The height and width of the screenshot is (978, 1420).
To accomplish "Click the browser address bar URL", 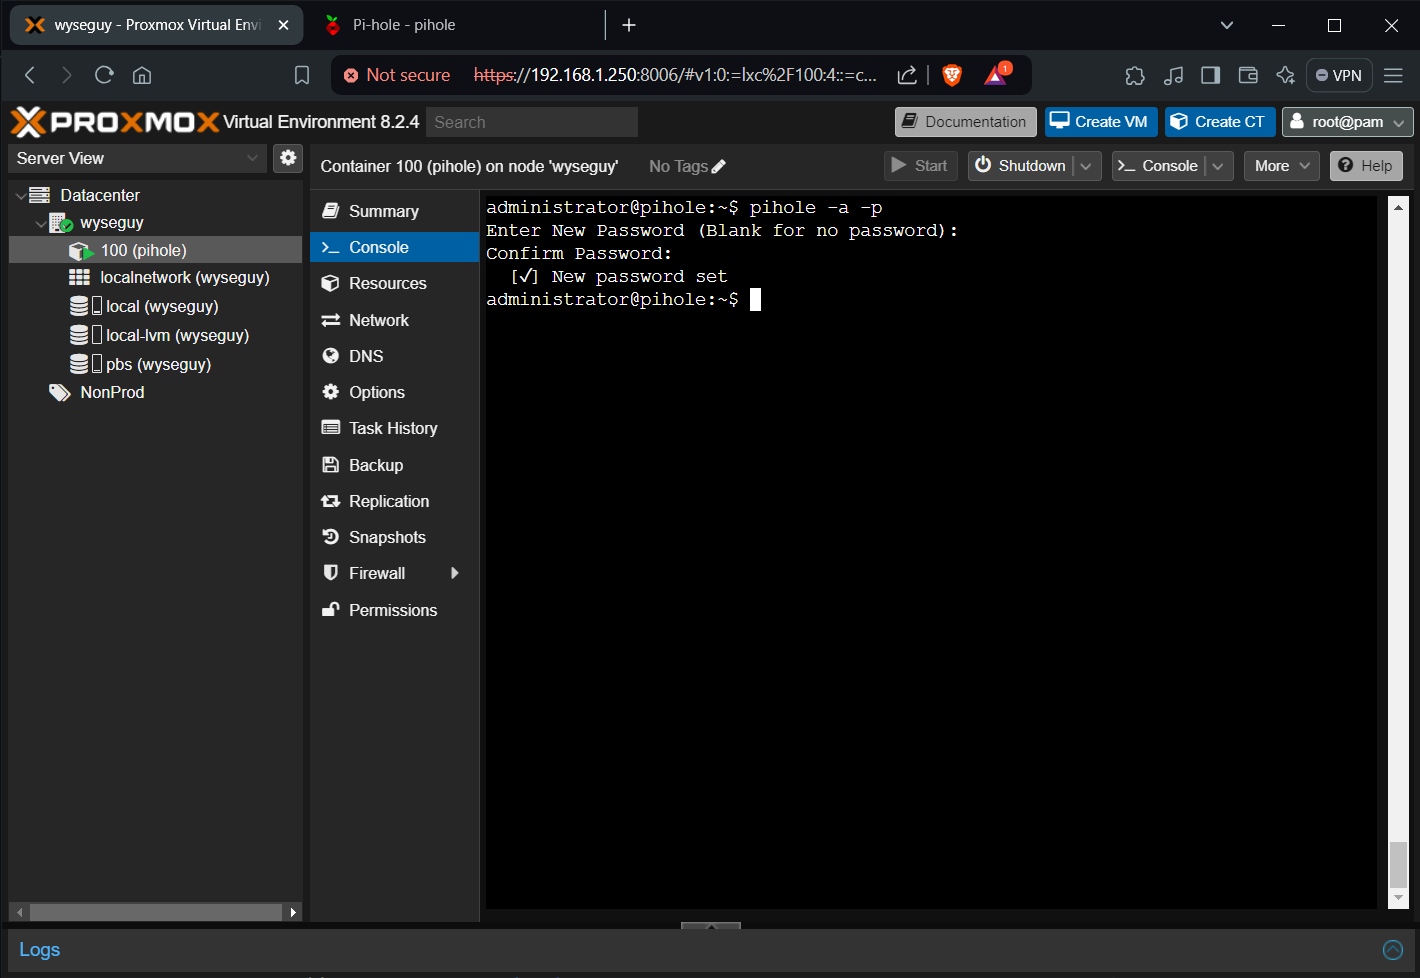I will [675, 75].
